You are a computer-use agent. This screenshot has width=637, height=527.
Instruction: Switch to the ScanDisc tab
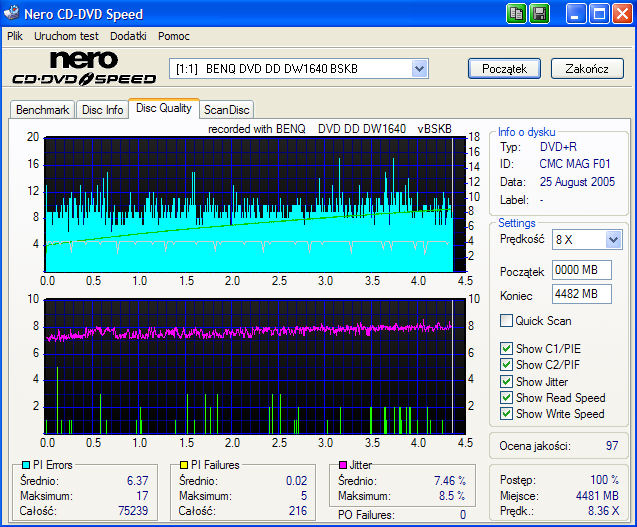pyautogui.click(x=227, y=110)
